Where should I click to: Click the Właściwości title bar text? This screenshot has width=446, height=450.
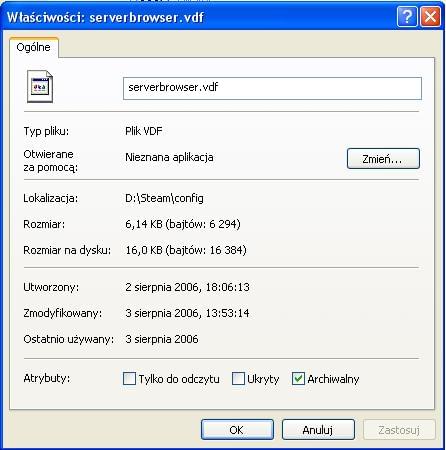[105, 17]
